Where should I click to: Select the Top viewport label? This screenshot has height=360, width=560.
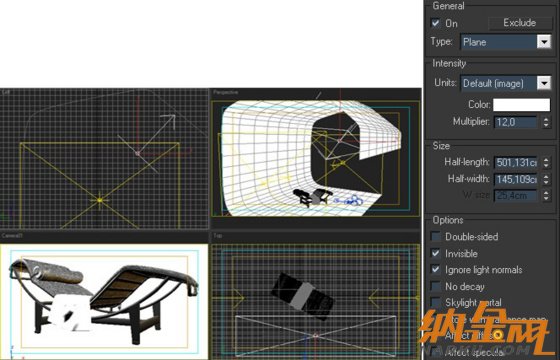pyautogui.click(x=217, y=236)
